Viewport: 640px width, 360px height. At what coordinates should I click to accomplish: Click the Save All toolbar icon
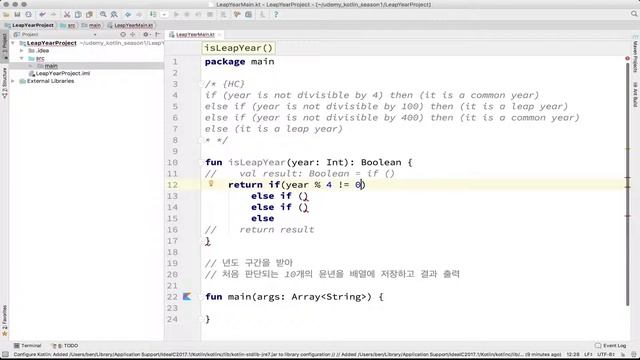tap(17, 15)
